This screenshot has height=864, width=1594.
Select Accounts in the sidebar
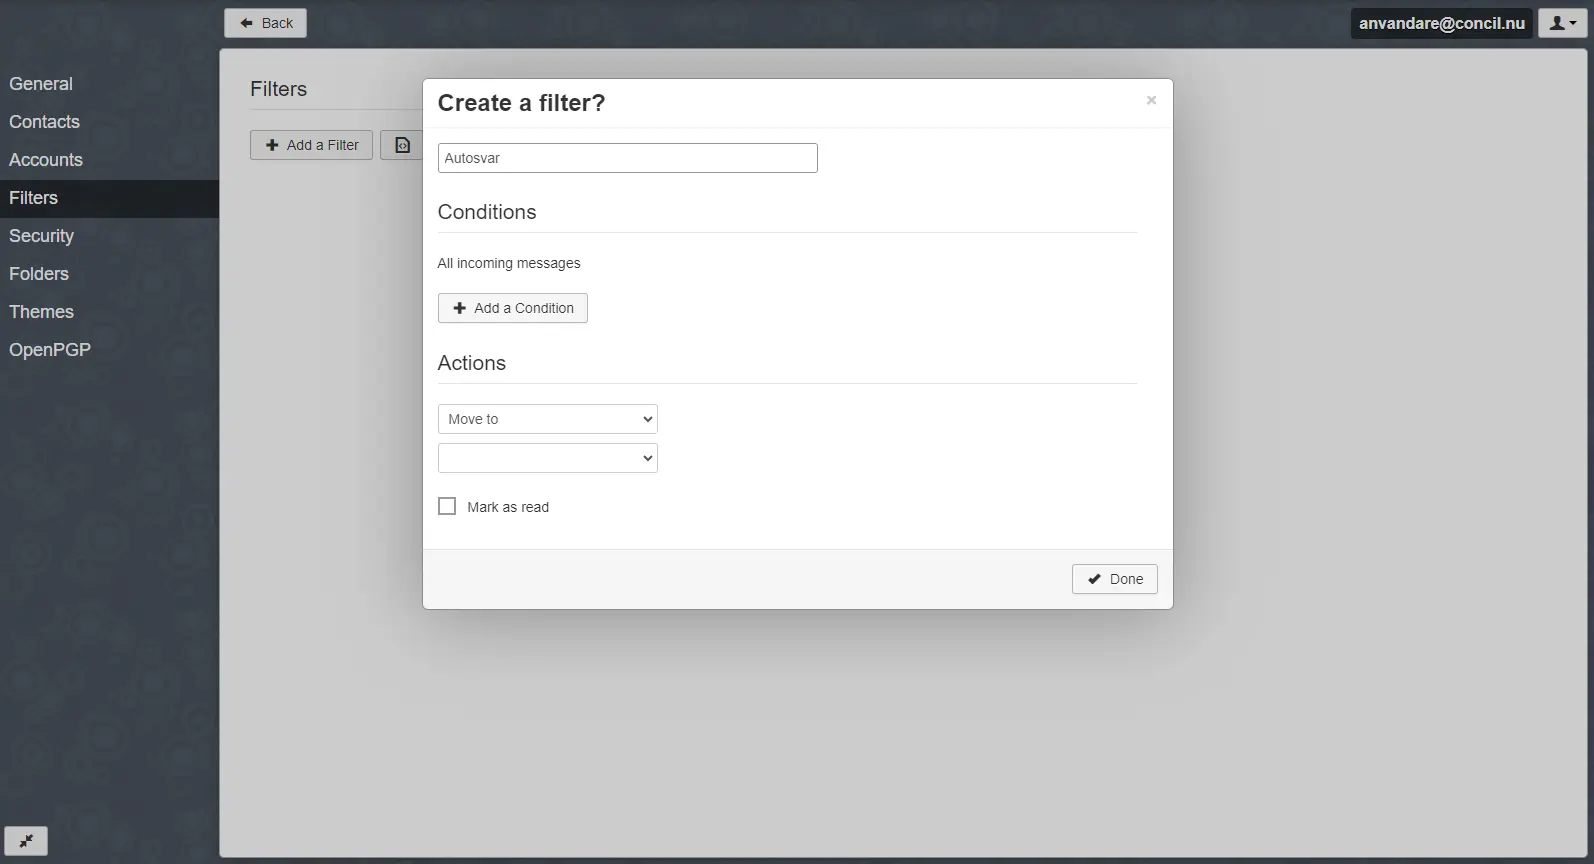(x=46, y=160)
